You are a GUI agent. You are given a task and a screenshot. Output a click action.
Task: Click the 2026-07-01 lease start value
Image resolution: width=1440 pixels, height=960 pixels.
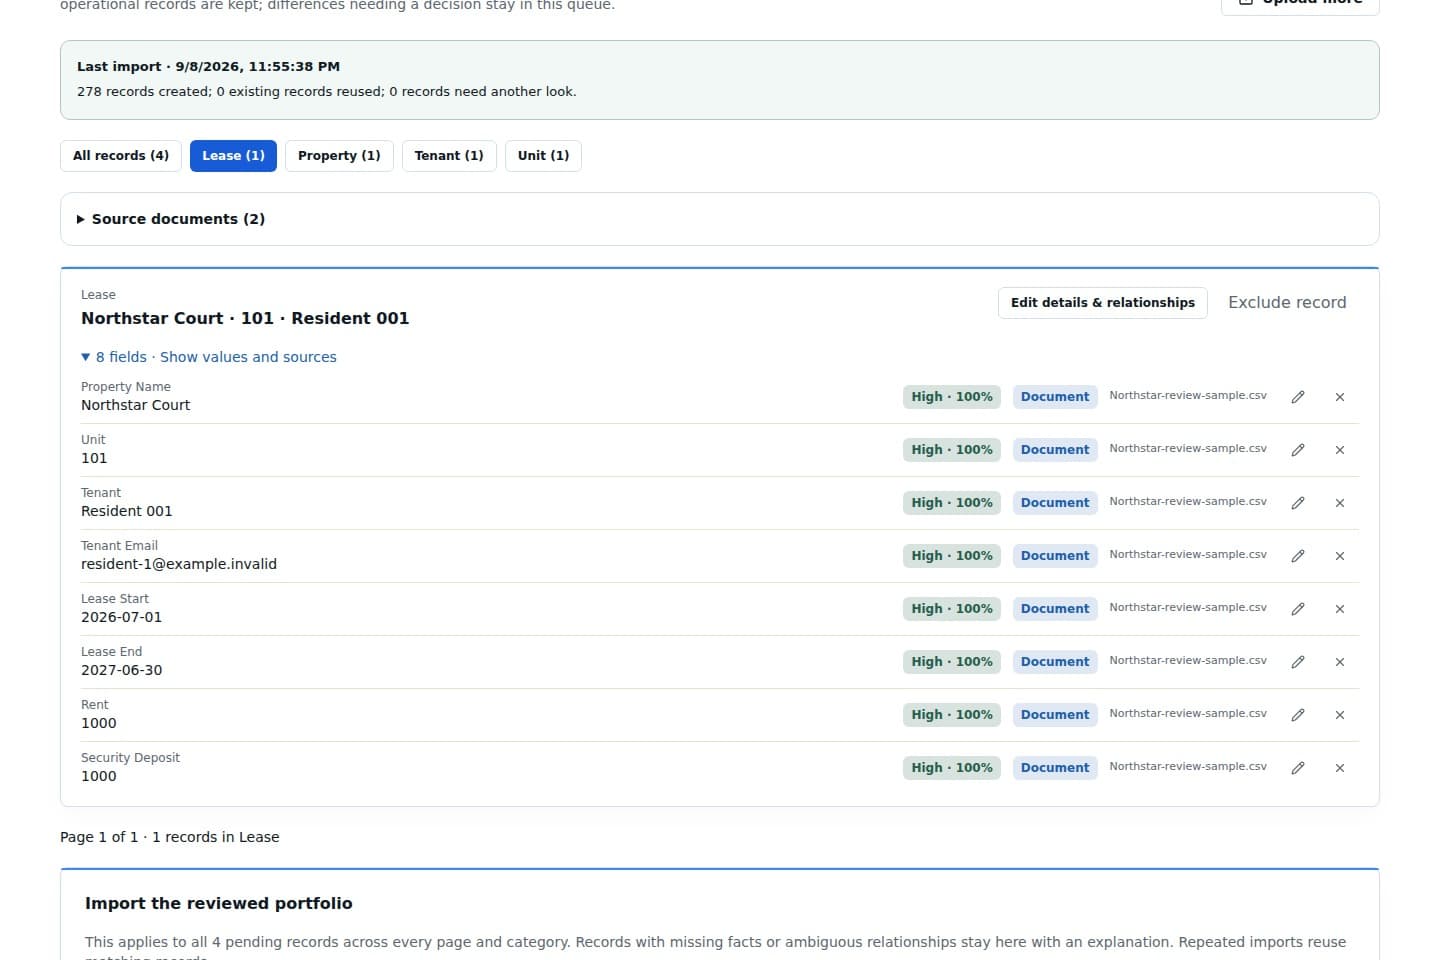121,617
